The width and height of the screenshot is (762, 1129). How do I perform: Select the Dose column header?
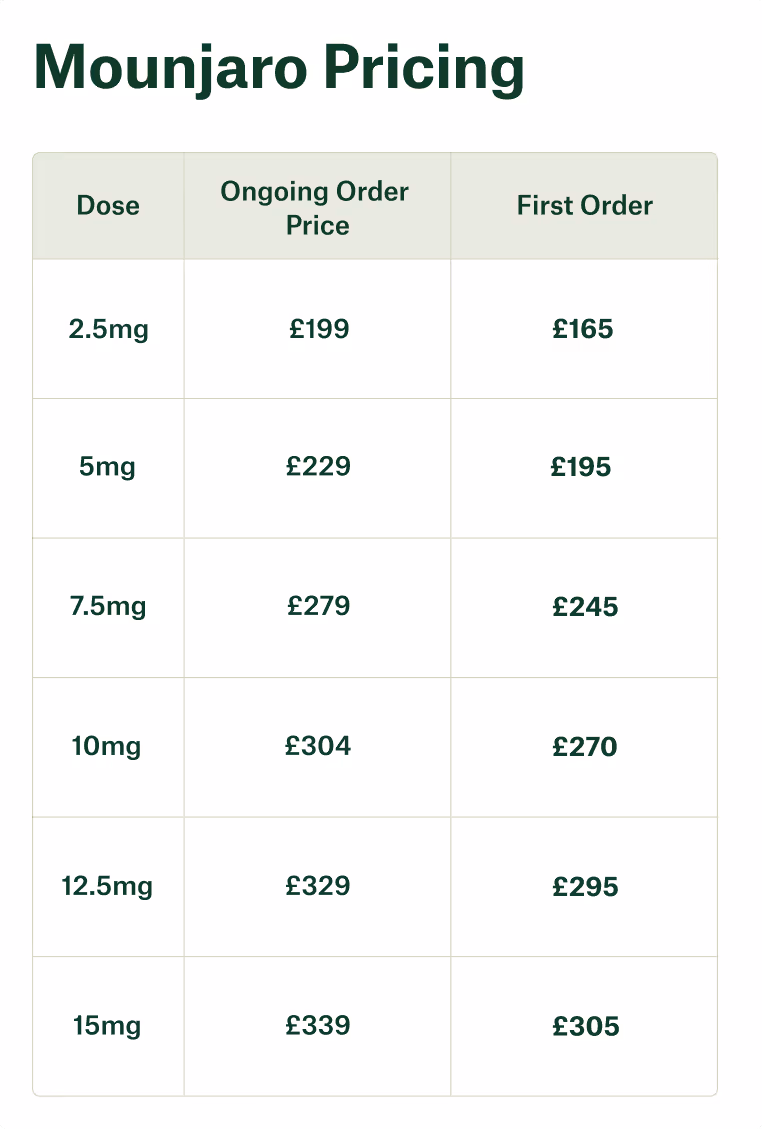click(x=108, y=205)
